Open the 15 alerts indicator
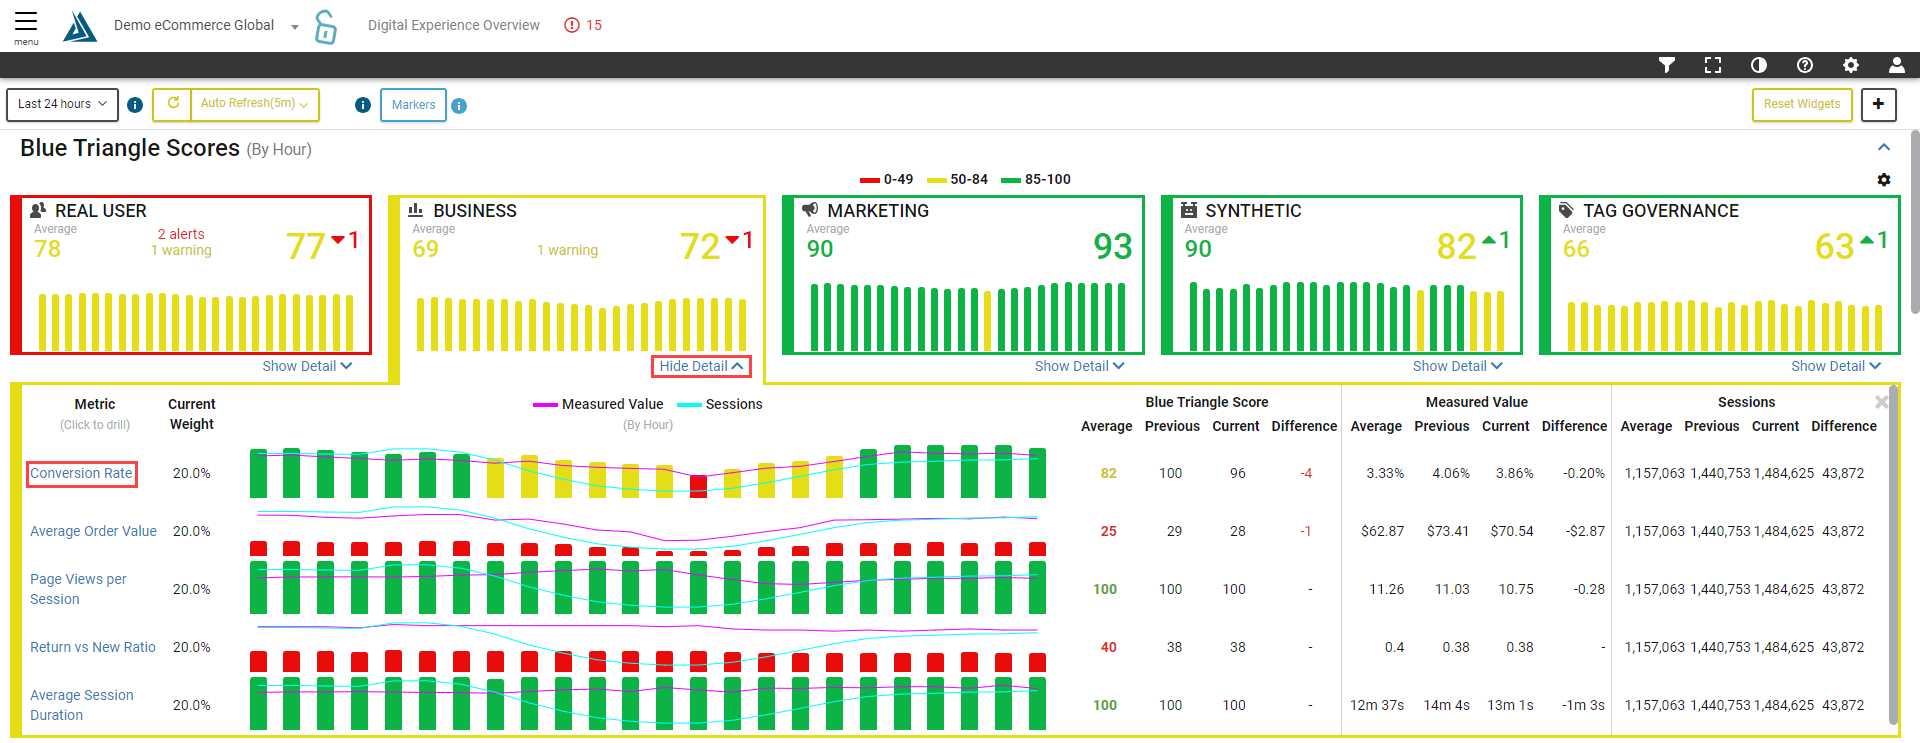The width and height of the screenshot is (1920, 743). tap(583, 25)
